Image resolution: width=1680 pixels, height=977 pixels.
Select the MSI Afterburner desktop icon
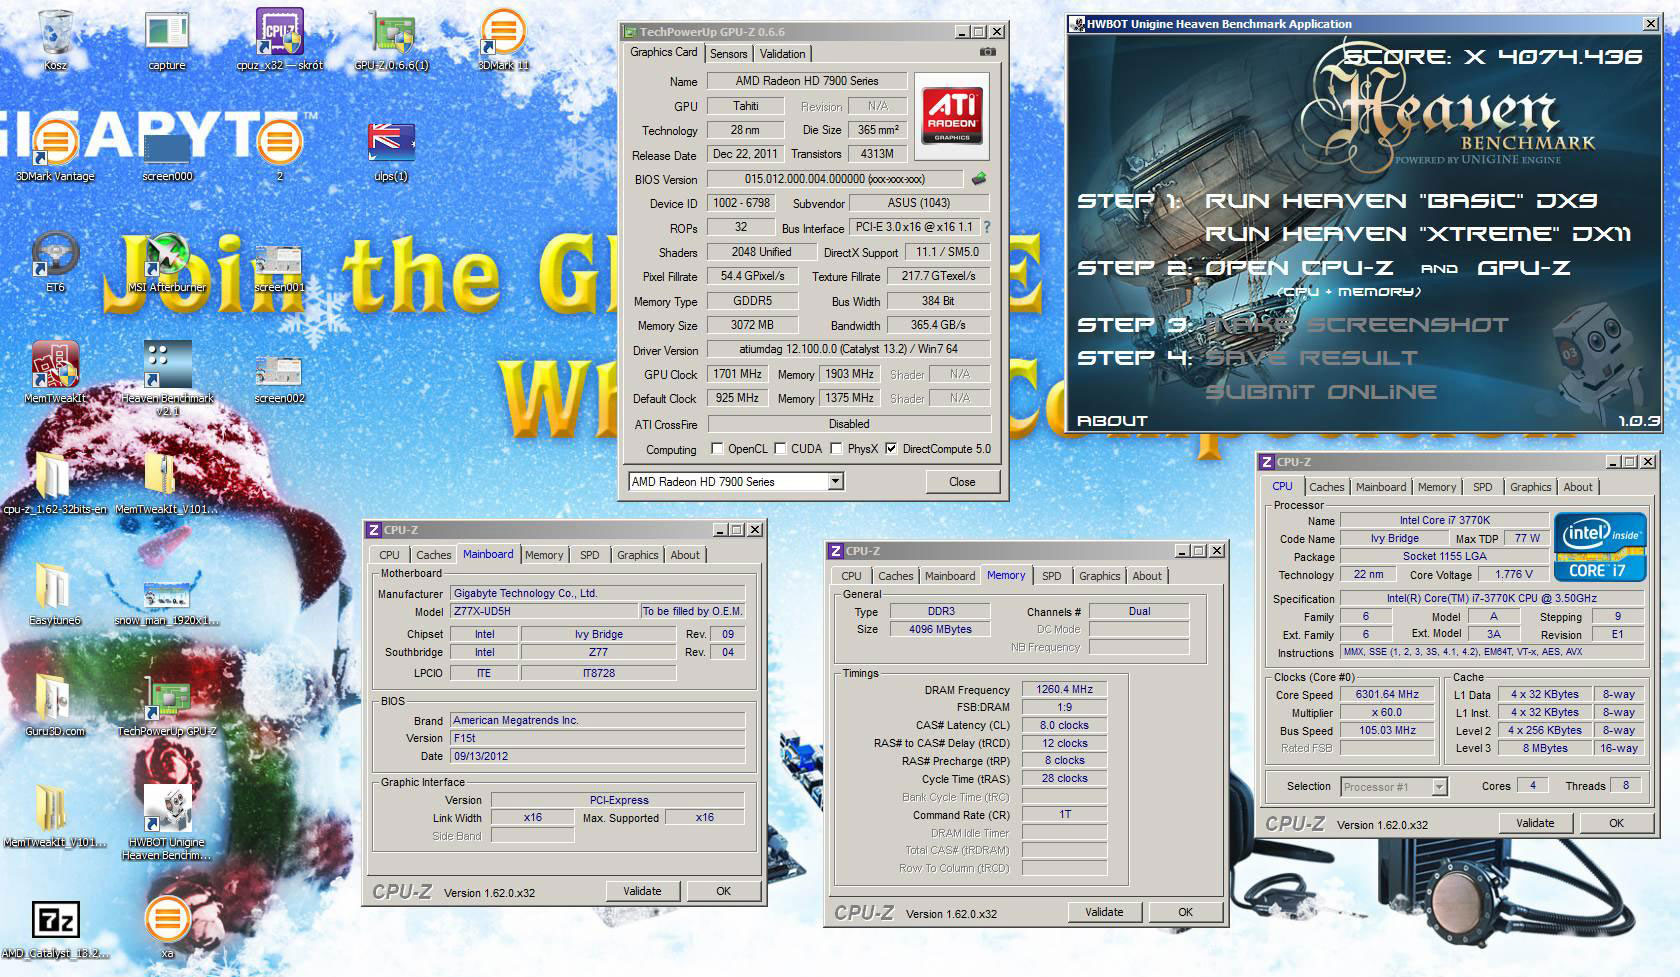pyautogui.click(x=167, y=262)
